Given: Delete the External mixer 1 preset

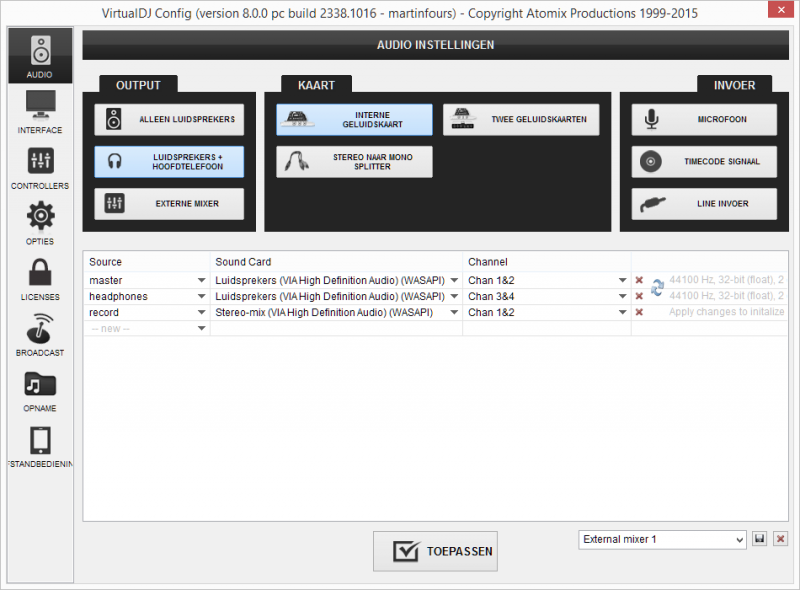Looking at the screenshot, I should pyautogui.click(x=780, y=538).
